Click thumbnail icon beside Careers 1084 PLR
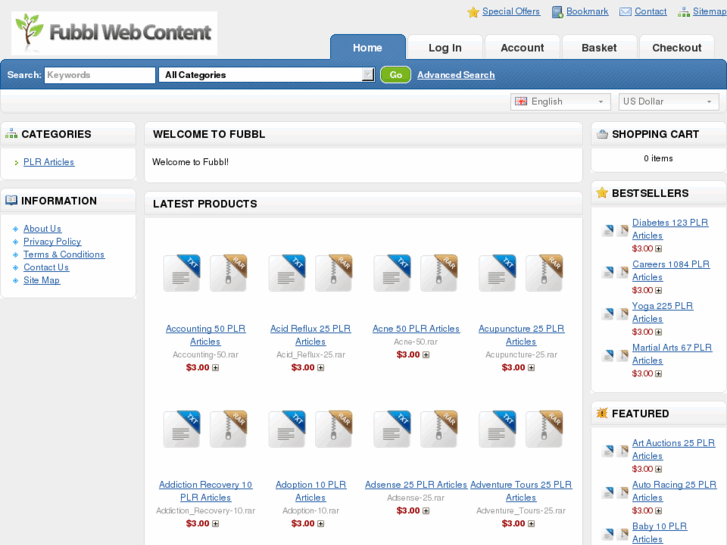727x545 pixels. [615, 272]
